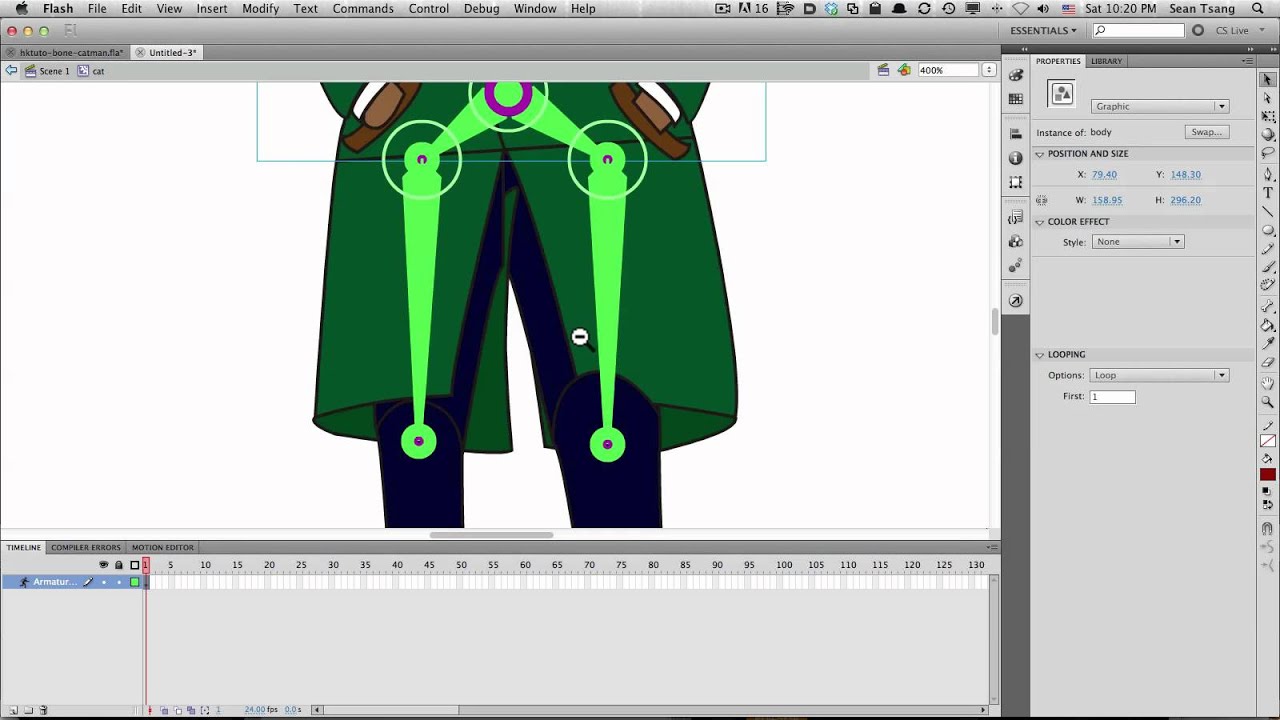Switch to the Library tab
The width and height of the screenshot is (1280, 720).
(1106, 61)
